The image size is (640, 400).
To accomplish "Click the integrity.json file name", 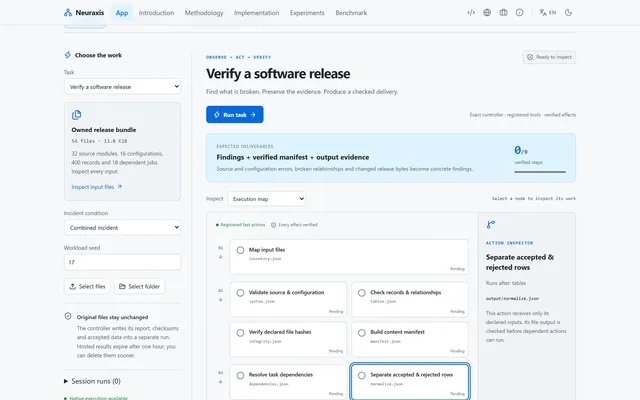I will pos(265,341).
